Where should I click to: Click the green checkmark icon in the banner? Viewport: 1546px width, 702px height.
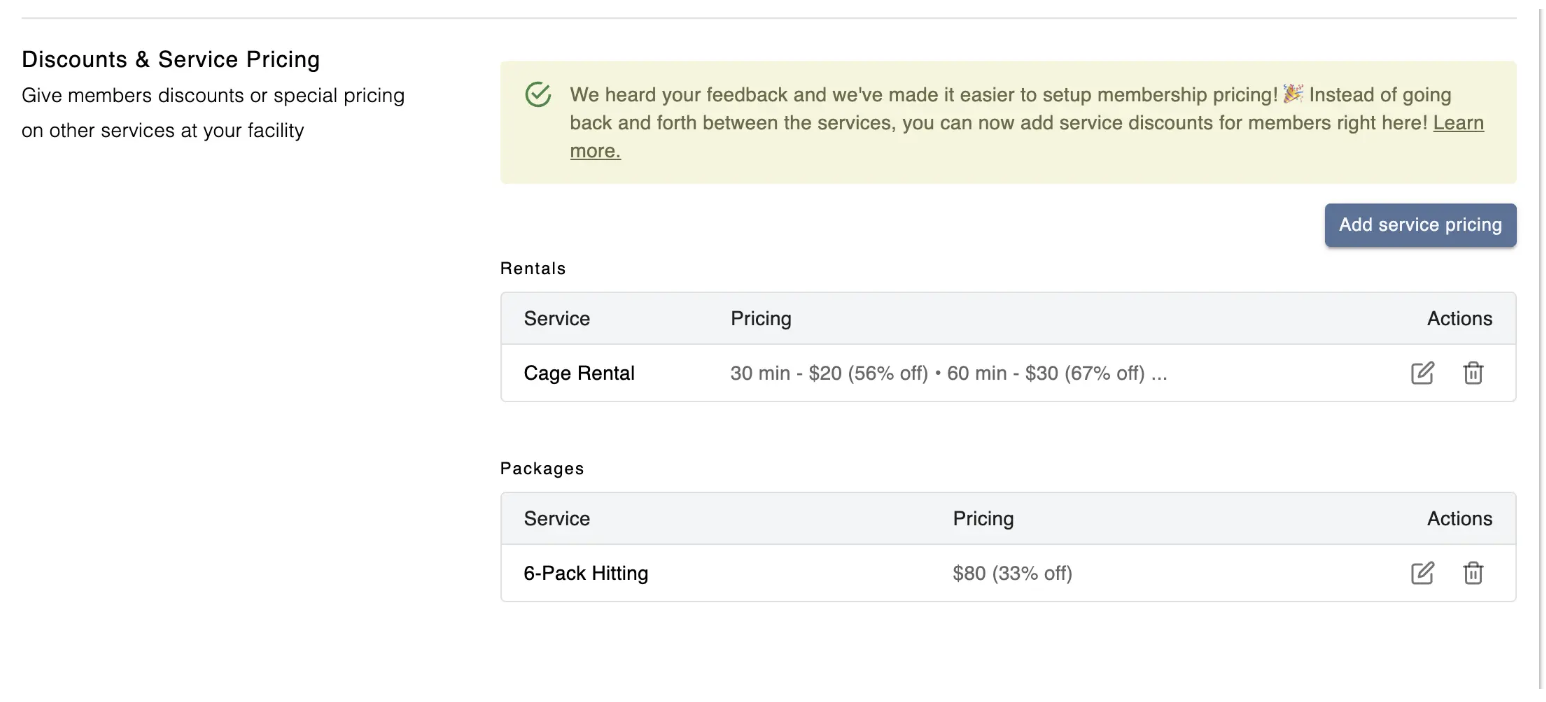(538, 95)
